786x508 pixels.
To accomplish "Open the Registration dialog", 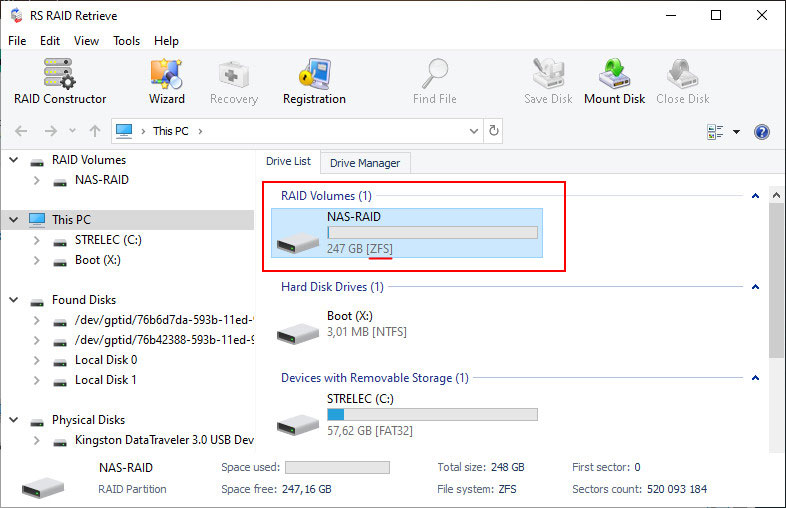I will click(314, 81).
